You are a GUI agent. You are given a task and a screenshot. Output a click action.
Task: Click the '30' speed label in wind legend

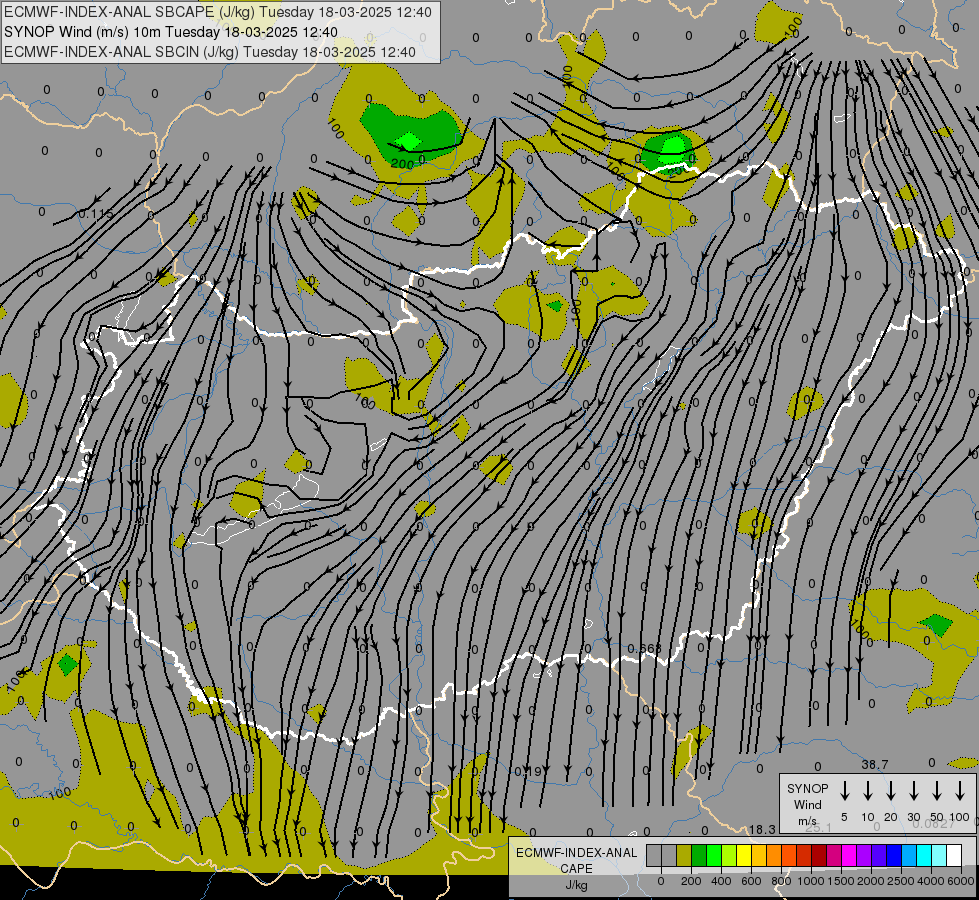[x=913, y=817]
